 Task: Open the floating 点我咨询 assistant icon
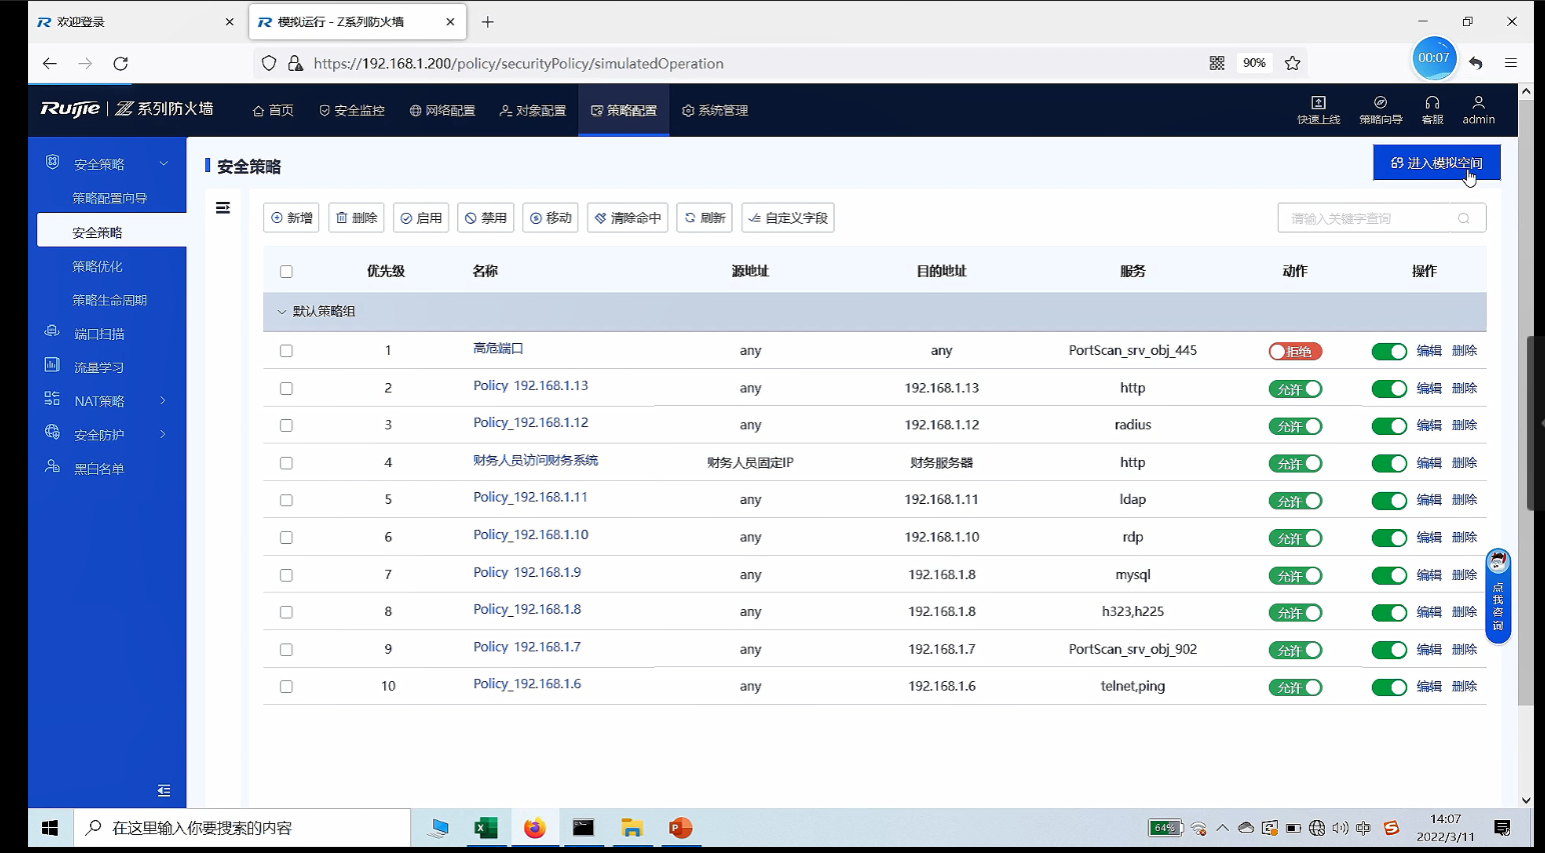[1498, 595]
